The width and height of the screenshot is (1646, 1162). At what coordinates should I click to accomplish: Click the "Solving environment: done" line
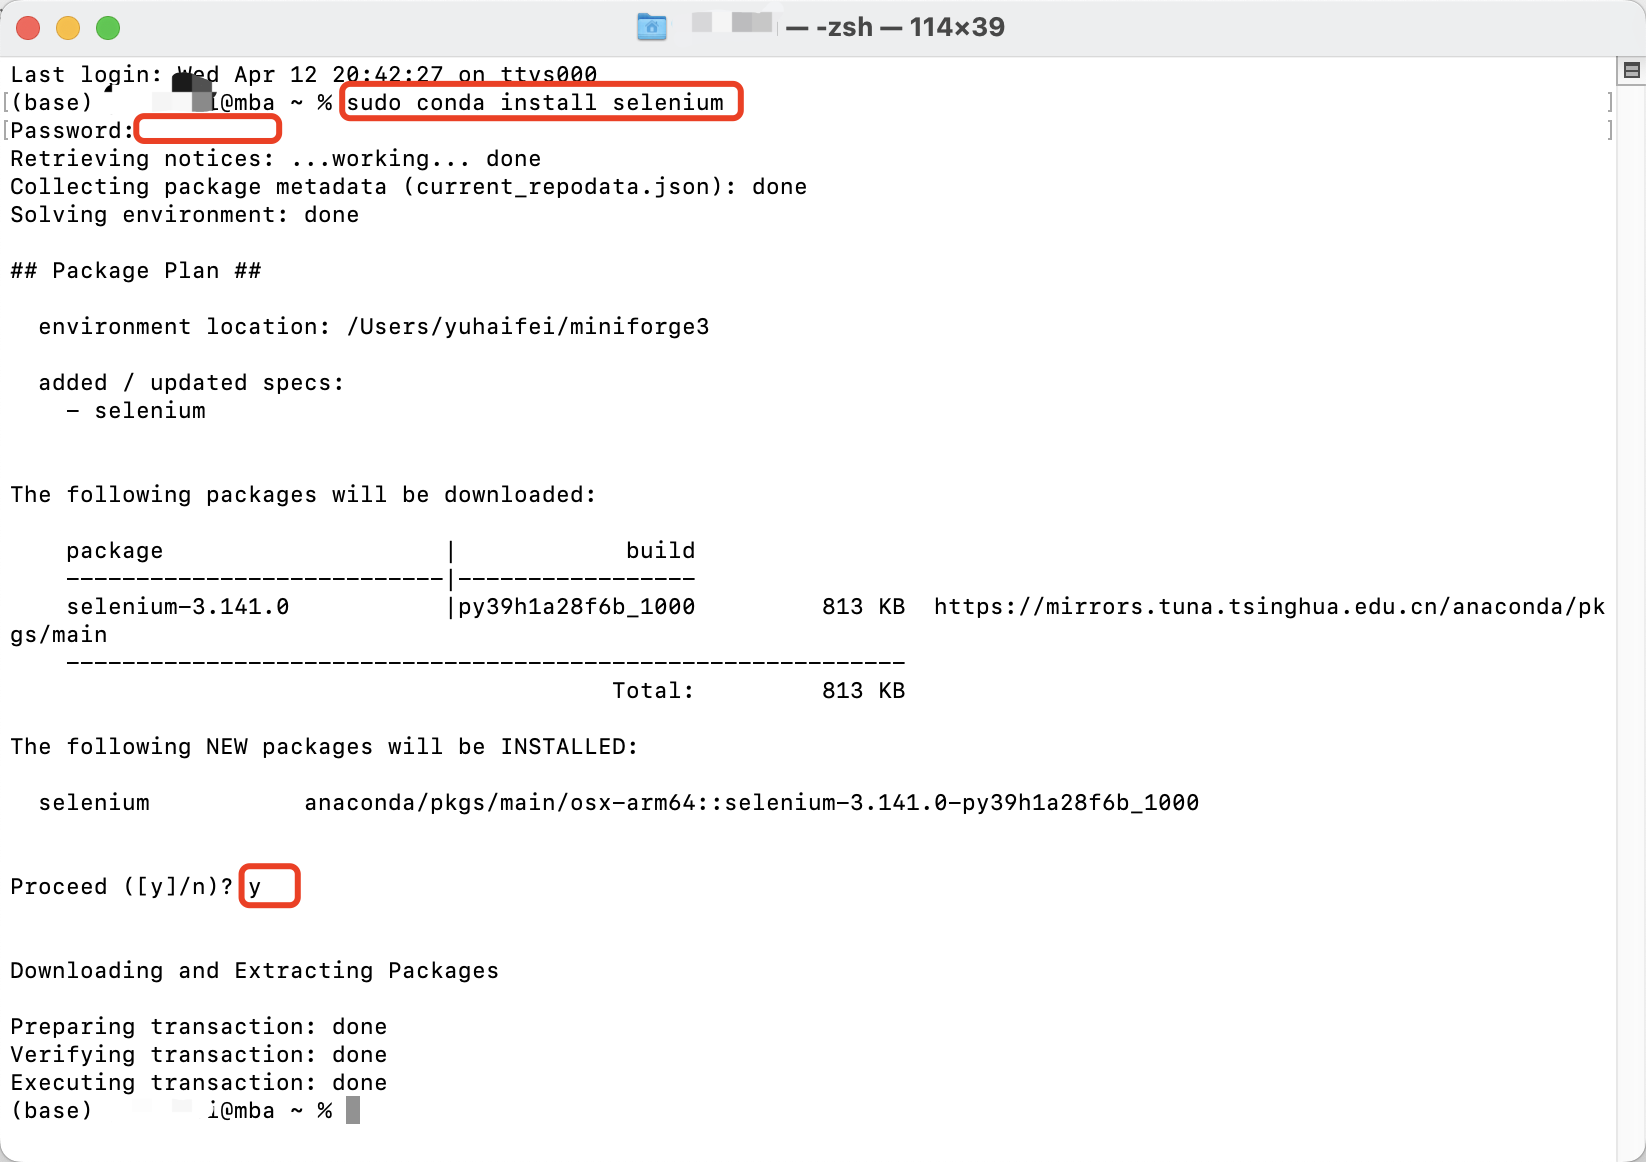tap(185, 214)
